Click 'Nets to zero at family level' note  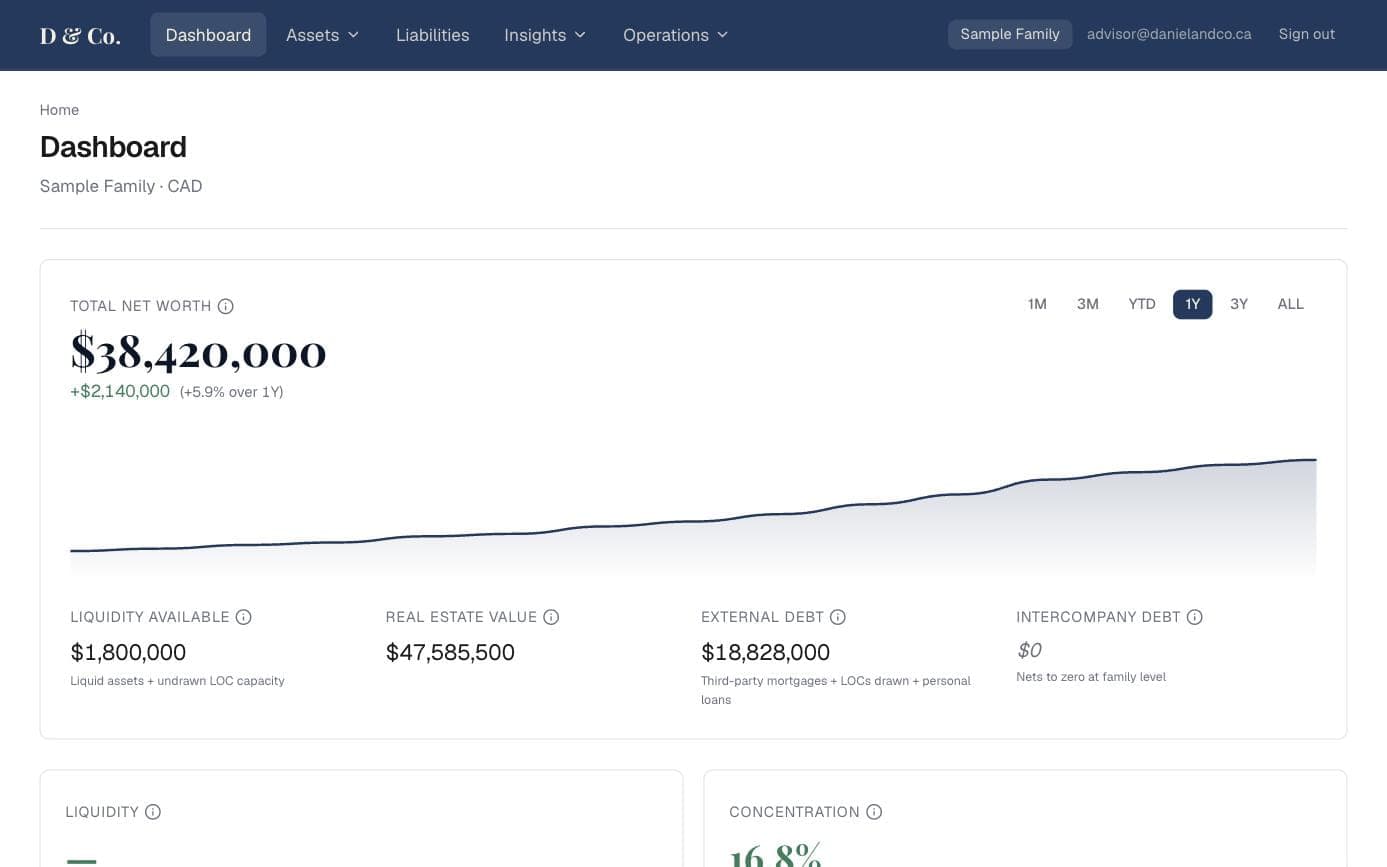click(x=1091, y=677)
